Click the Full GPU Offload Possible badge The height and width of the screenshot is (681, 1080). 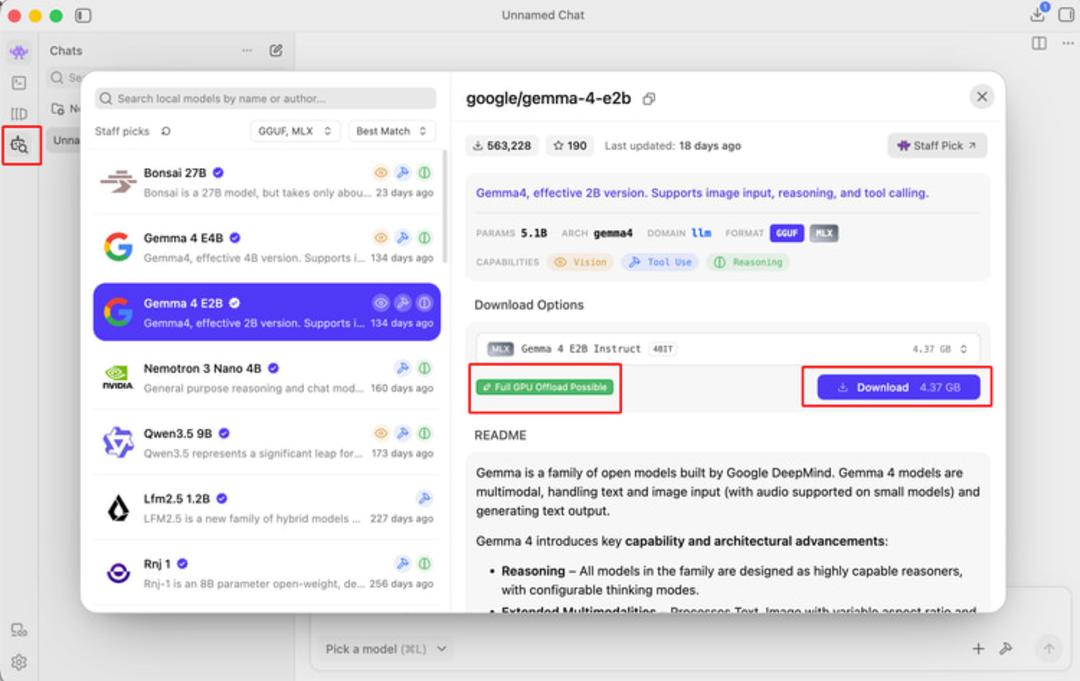click(545, 387)
